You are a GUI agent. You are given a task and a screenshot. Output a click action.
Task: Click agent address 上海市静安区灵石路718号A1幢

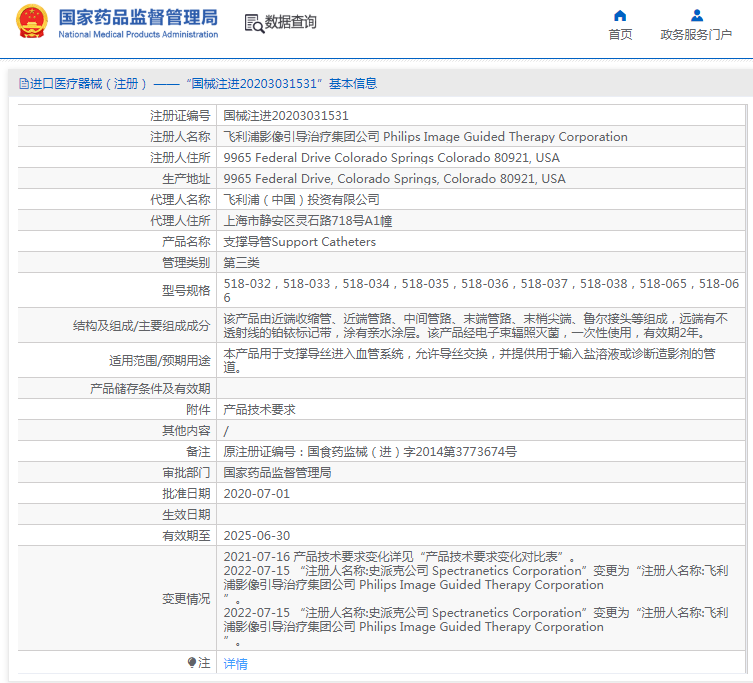point(307,221)
